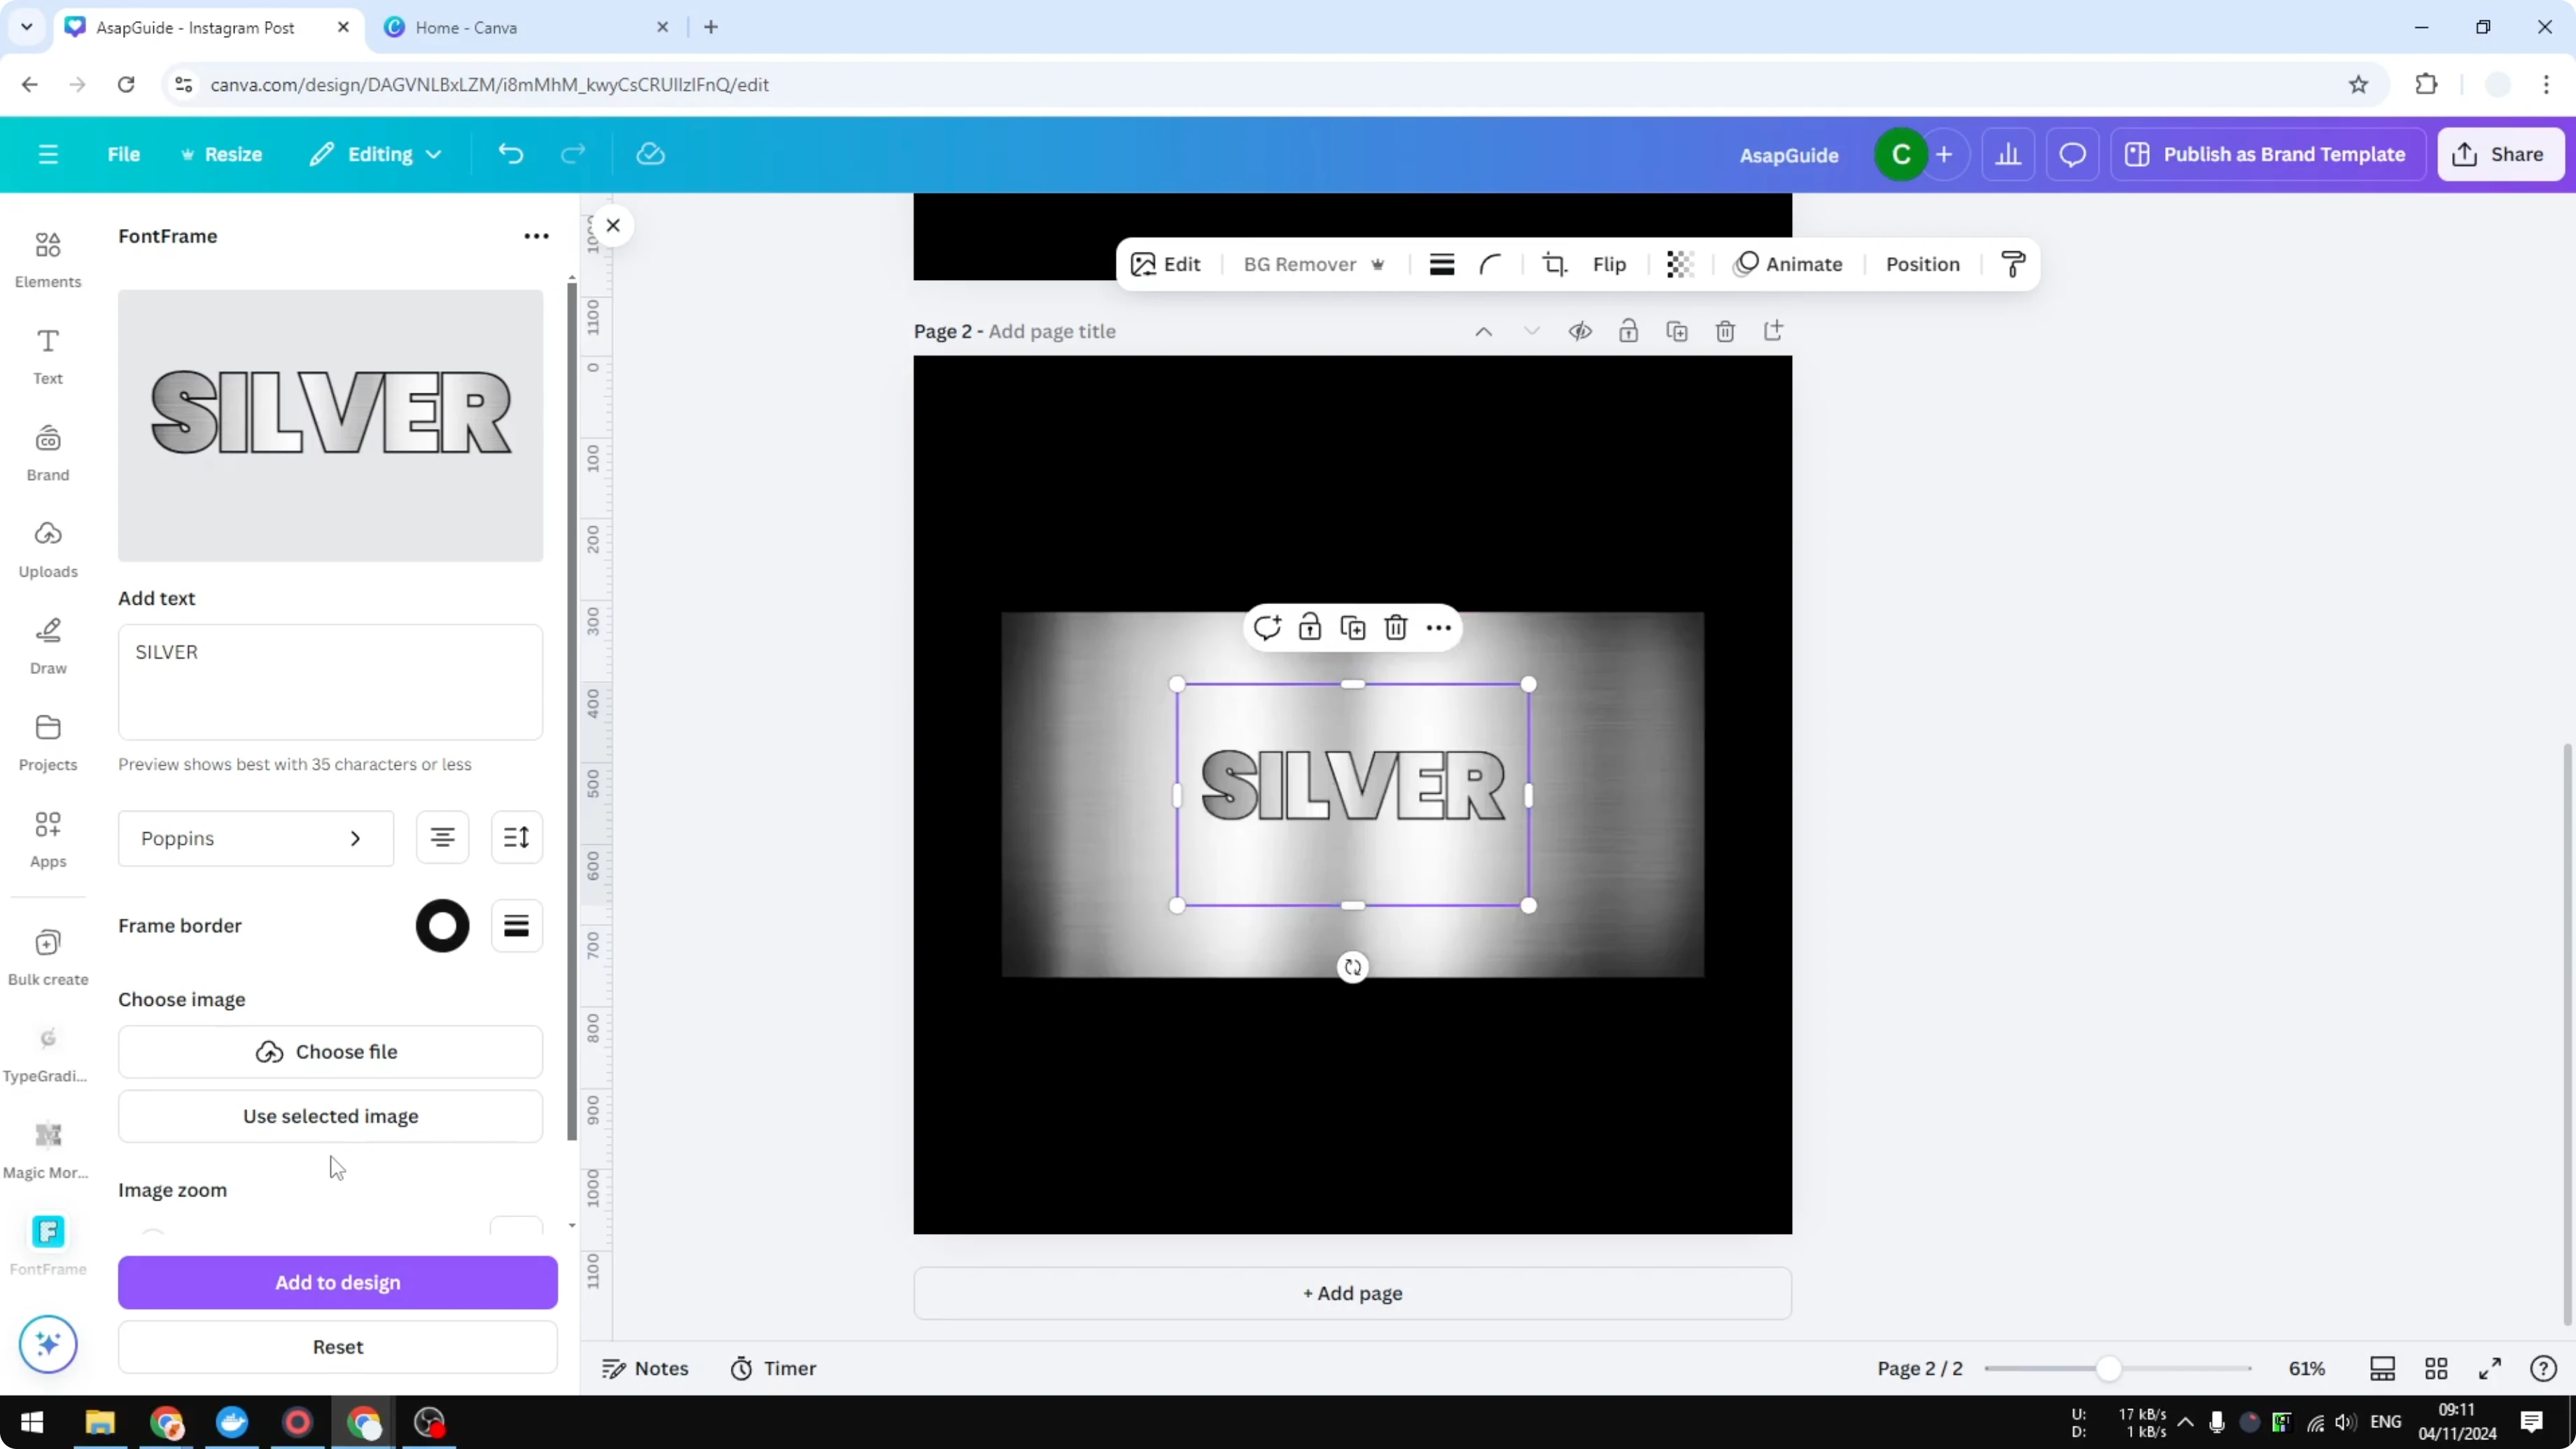Check the cloud save status icon
Image resolution: width=2576 pixels, height=1449 pixels.
651,154
